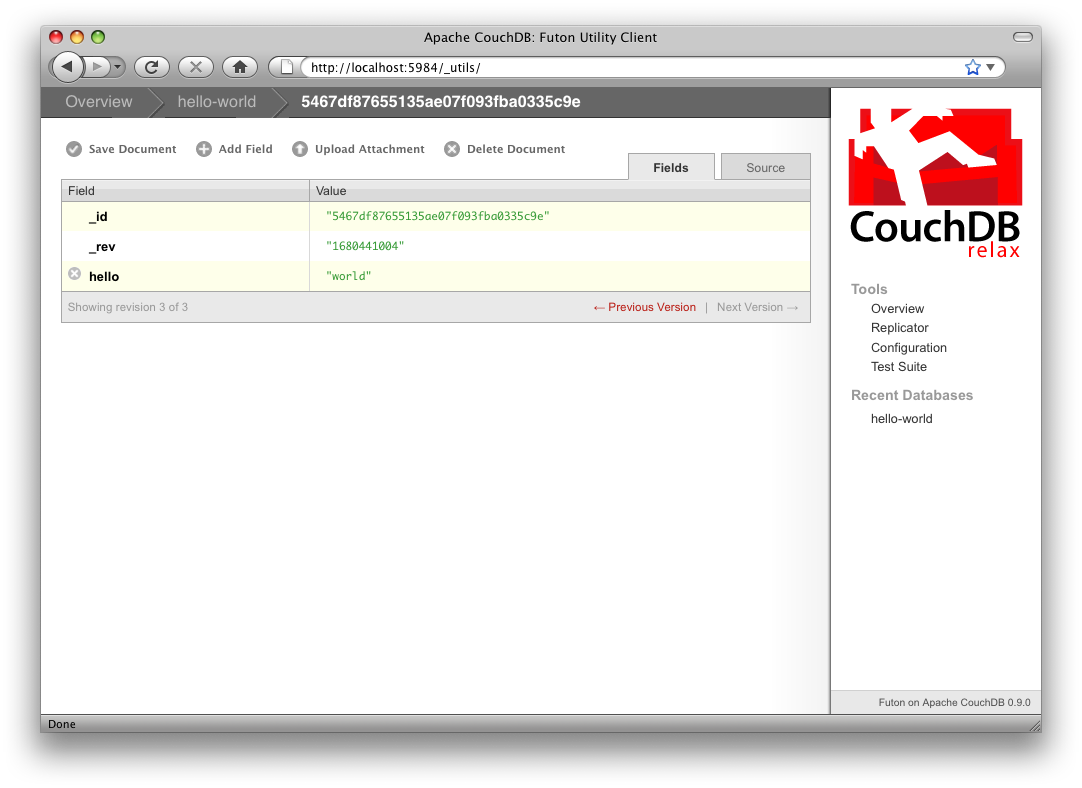Click the Done status bar text
This screenshot has width=1082, height=788.
point(61,724)
